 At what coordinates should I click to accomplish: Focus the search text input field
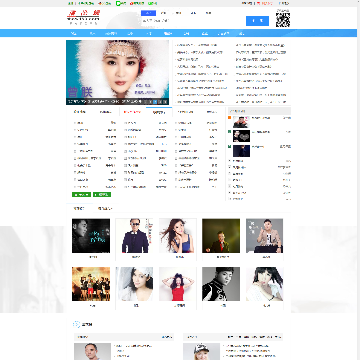[193, 21]
